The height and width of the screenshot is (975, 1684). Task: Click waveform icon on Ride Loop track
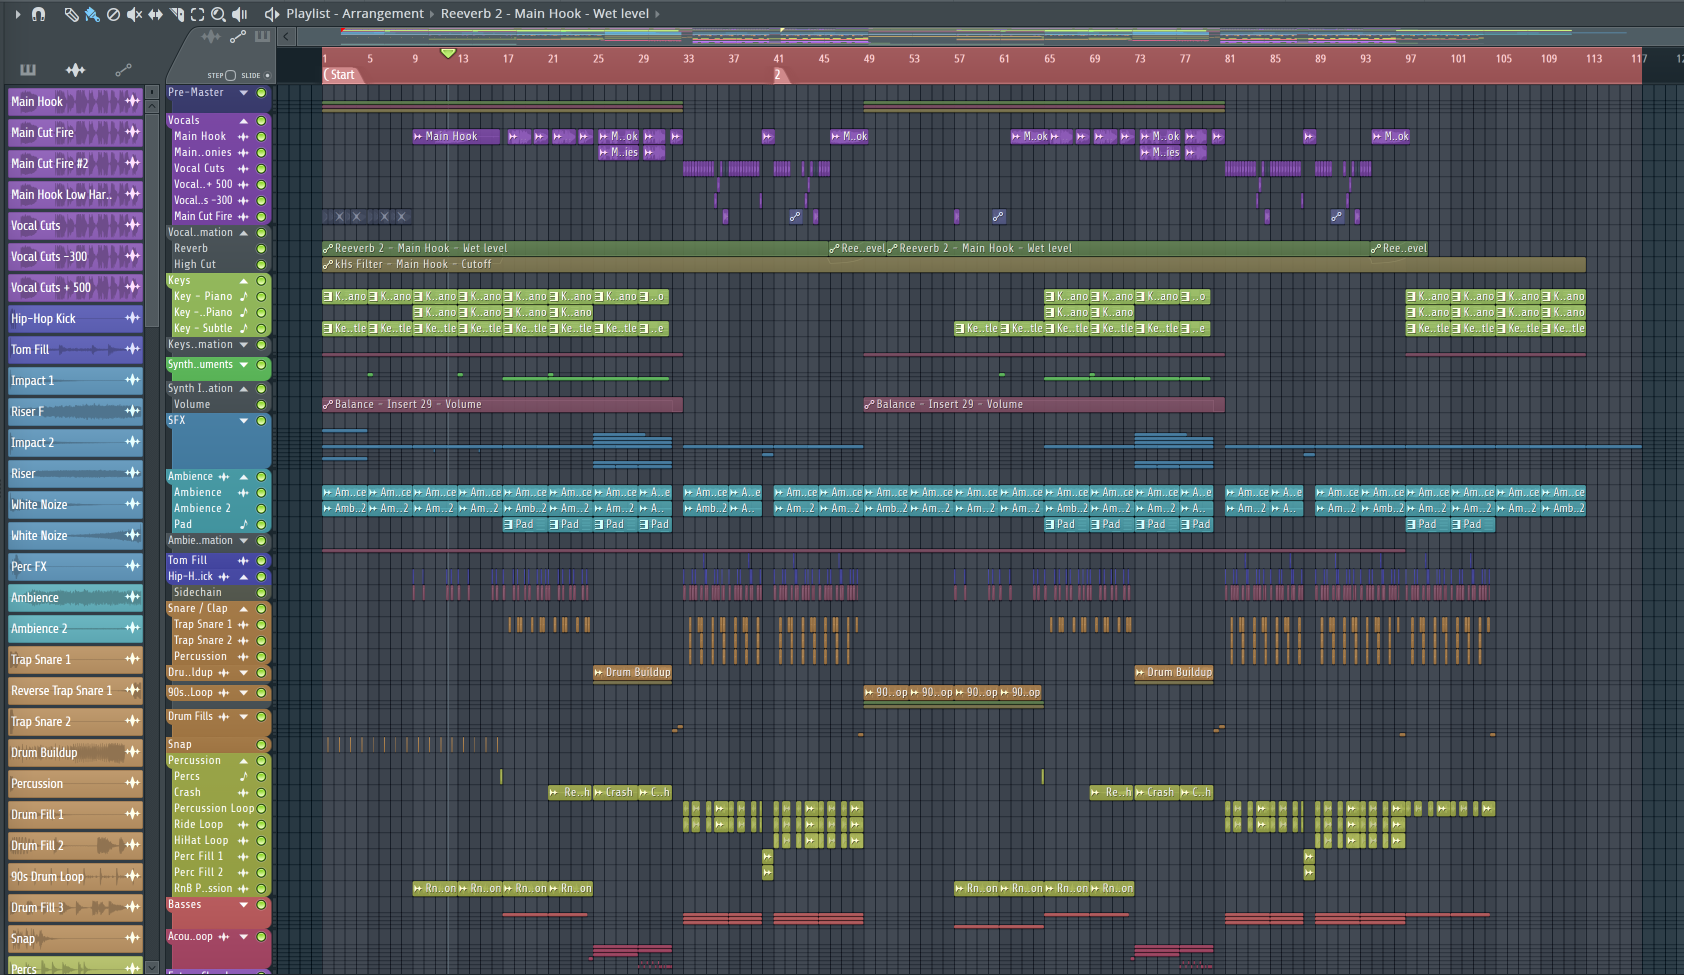point(243,825)
